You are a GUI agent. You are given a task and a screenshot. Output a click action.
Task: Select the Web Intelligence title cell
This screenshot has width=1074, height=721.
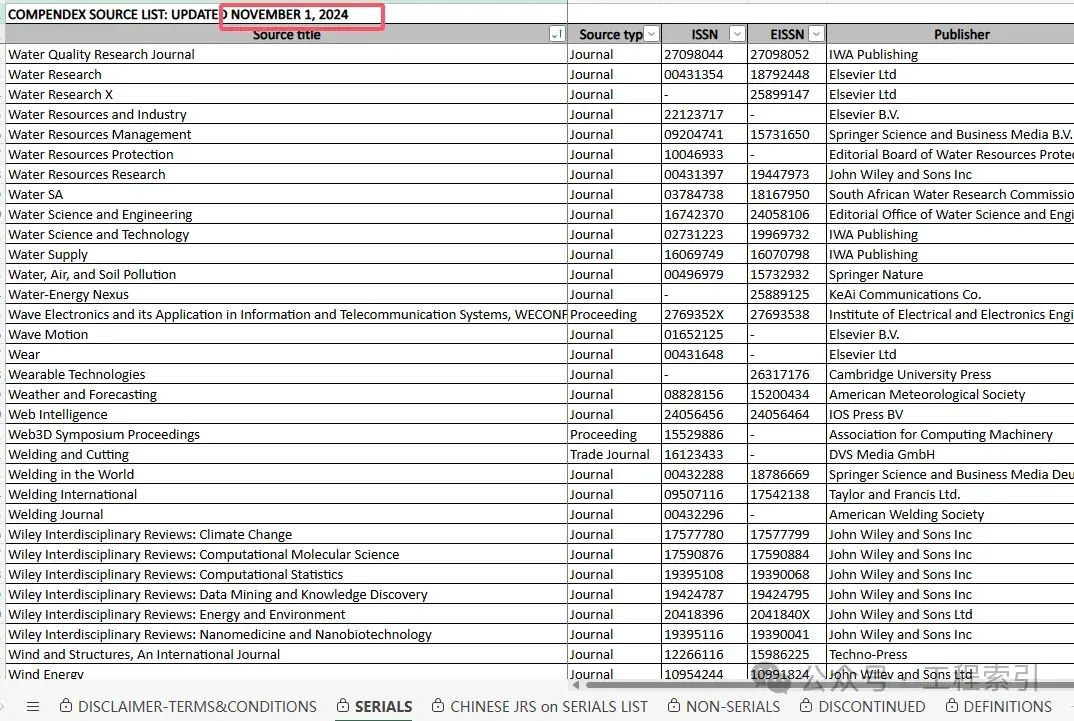pyautogui.click(x=286, y=414)
